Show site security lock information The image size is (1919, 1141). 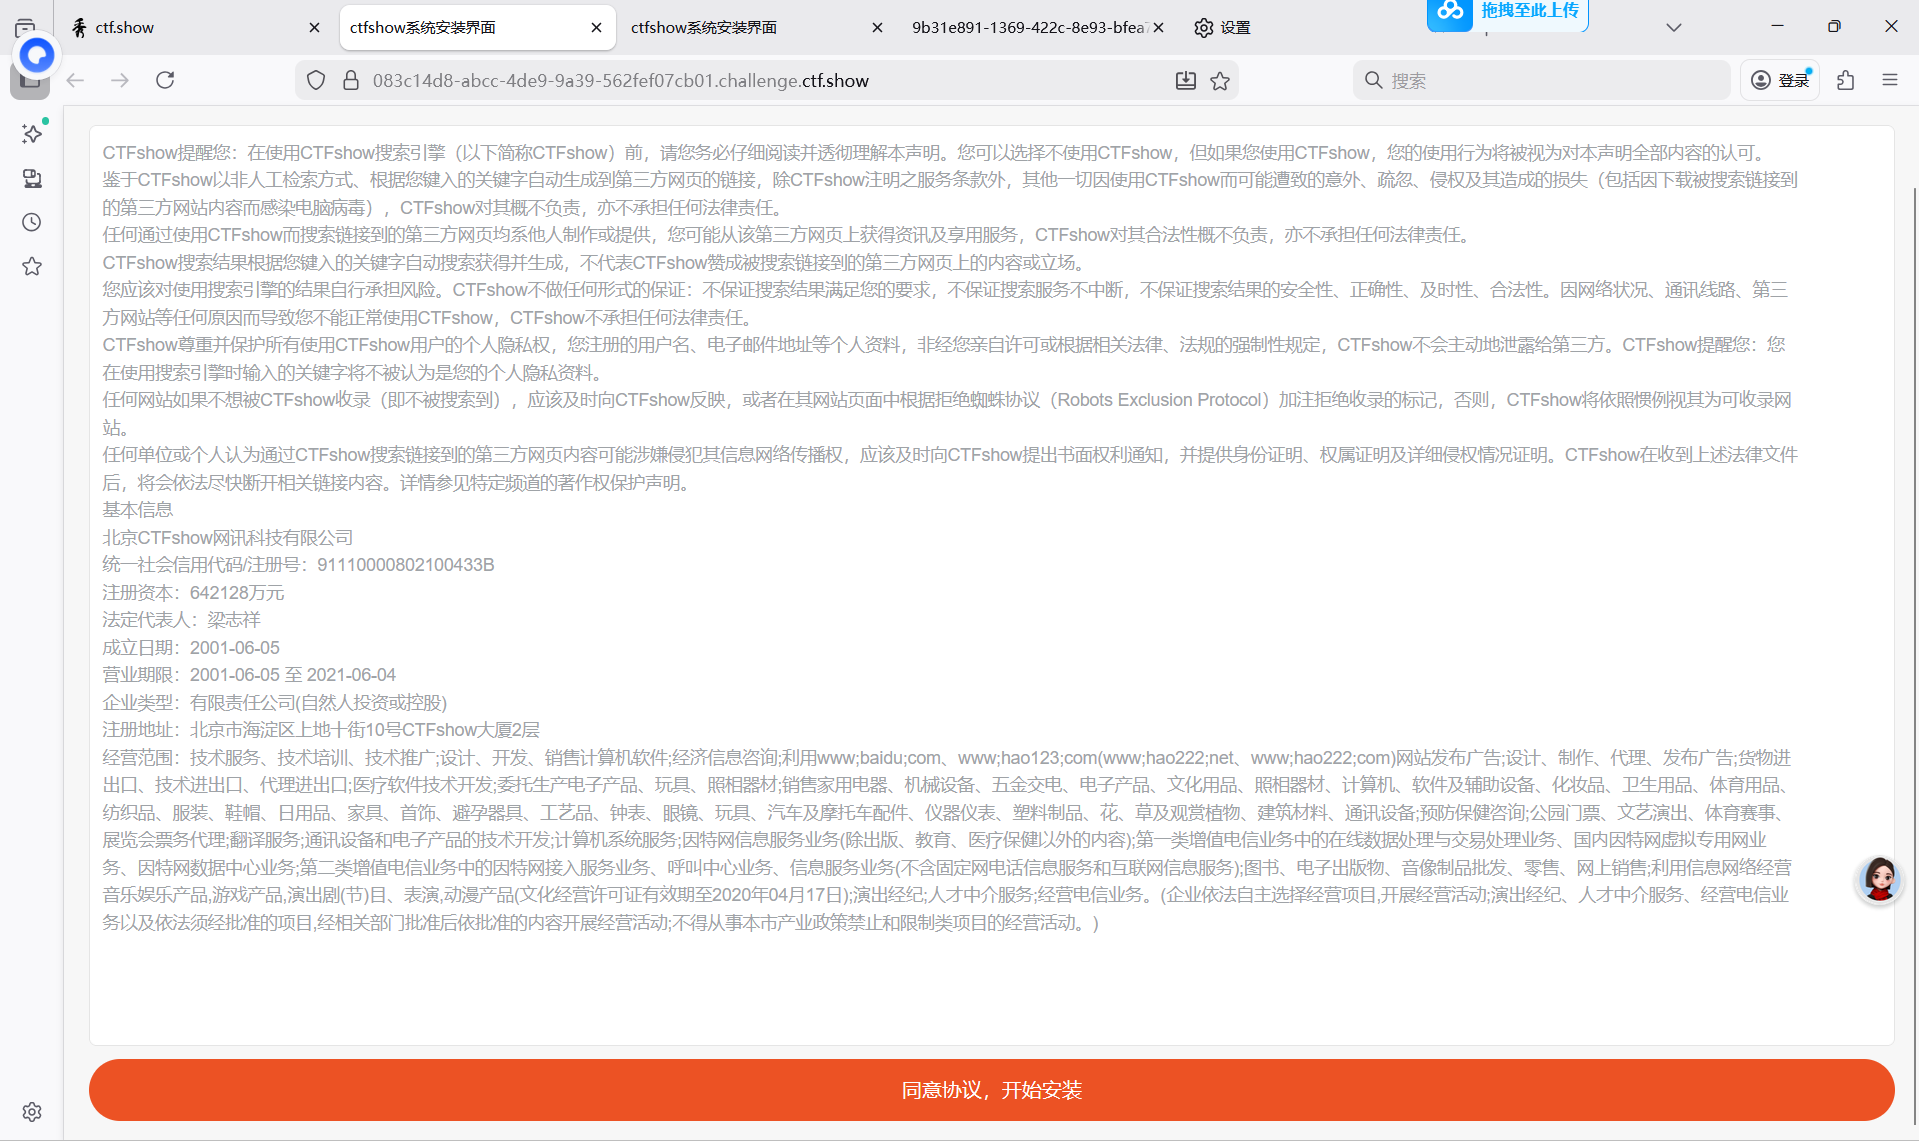350,80
